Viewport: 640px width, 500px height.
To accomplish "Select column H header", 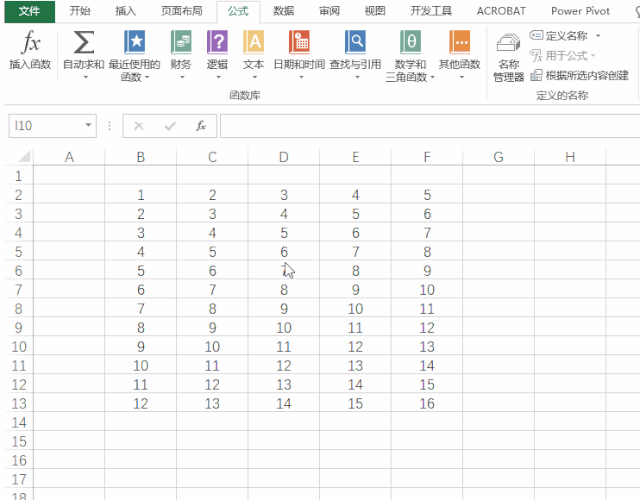I will 570,157.
